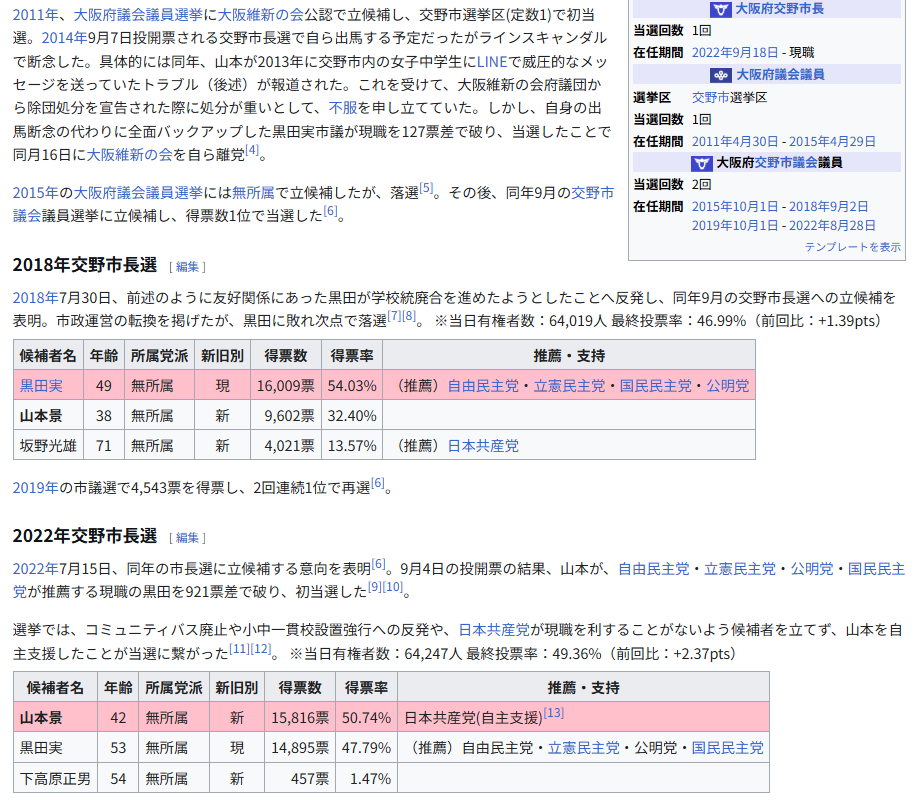
Task: Click the Osaka prefecture flag beside 大阪府議会議員
Action: [x=721, y=75]
